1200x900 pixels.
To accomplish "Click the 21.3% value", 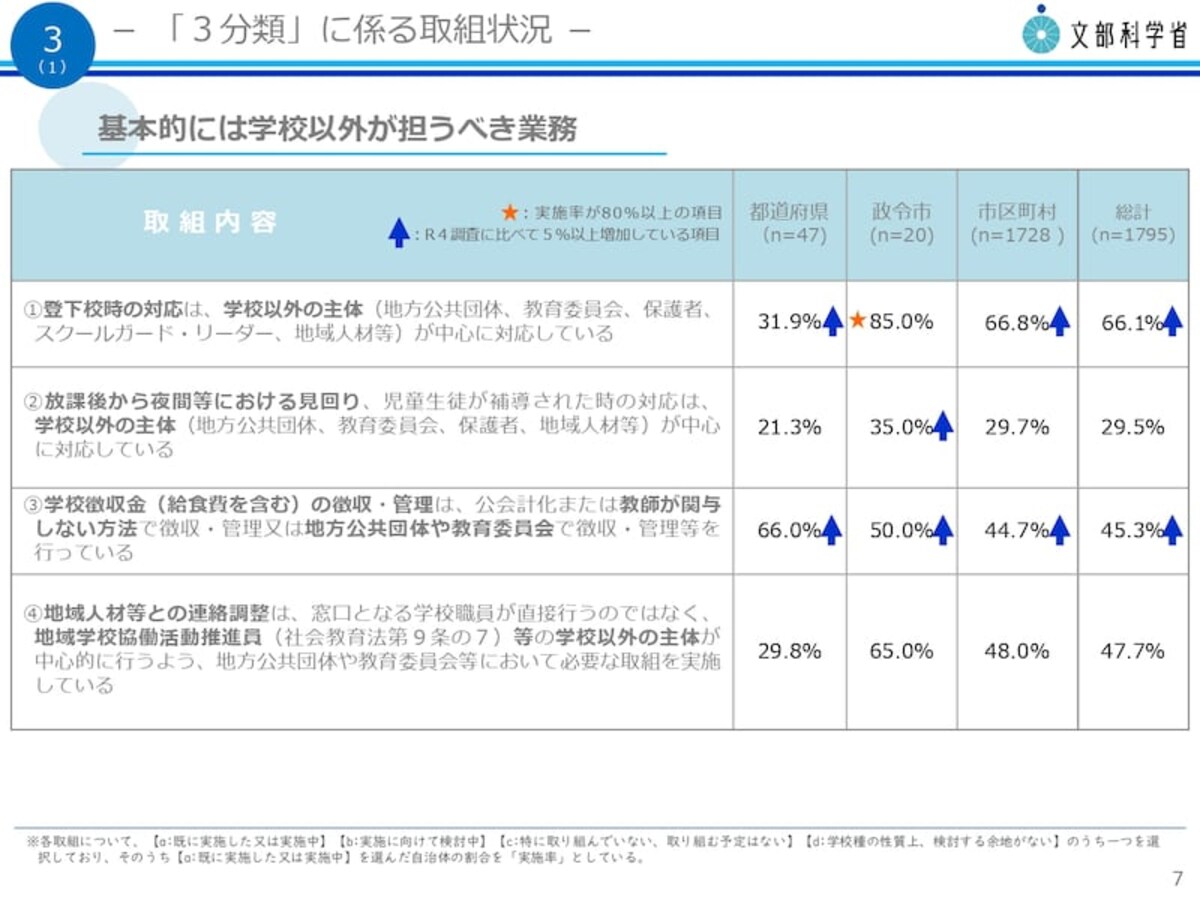I will coord(789,427).
